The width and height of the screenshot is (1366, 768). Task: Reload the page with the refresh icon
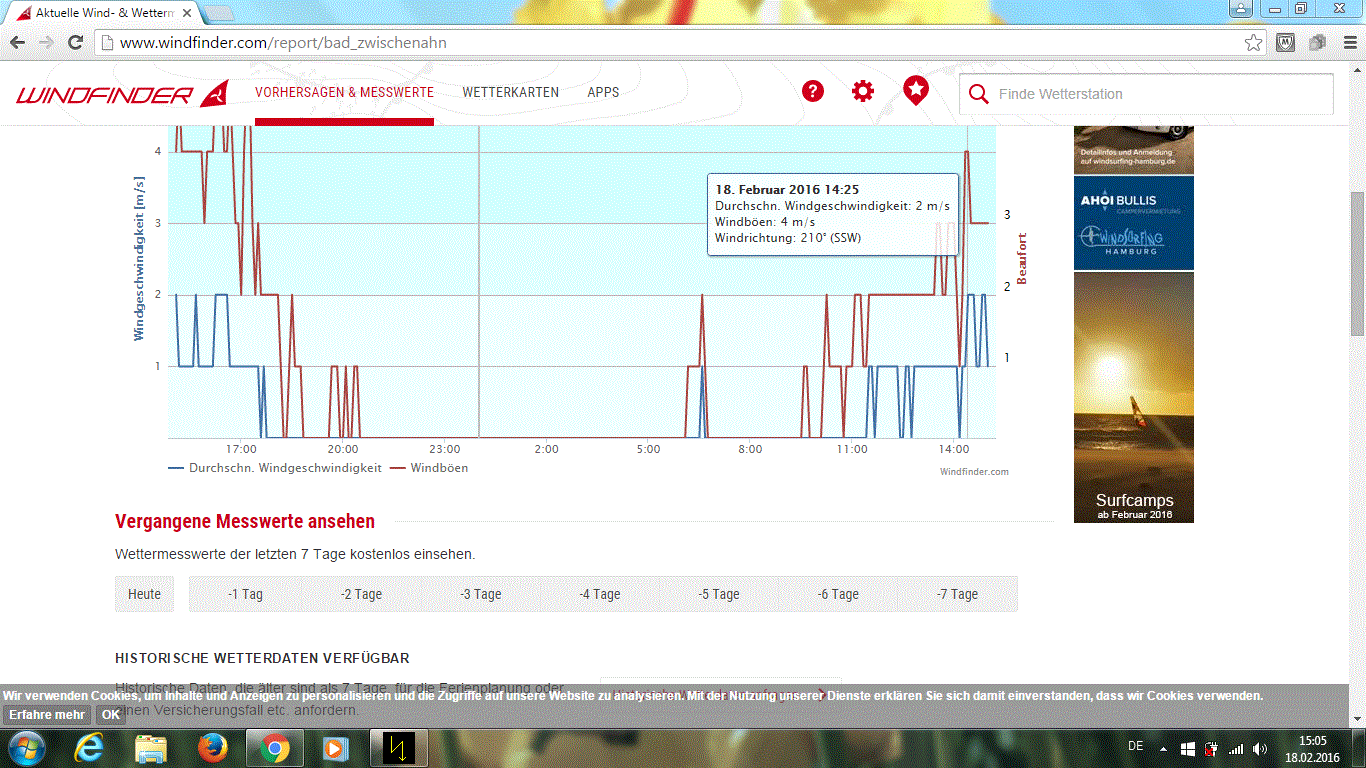tap(75, 43)
